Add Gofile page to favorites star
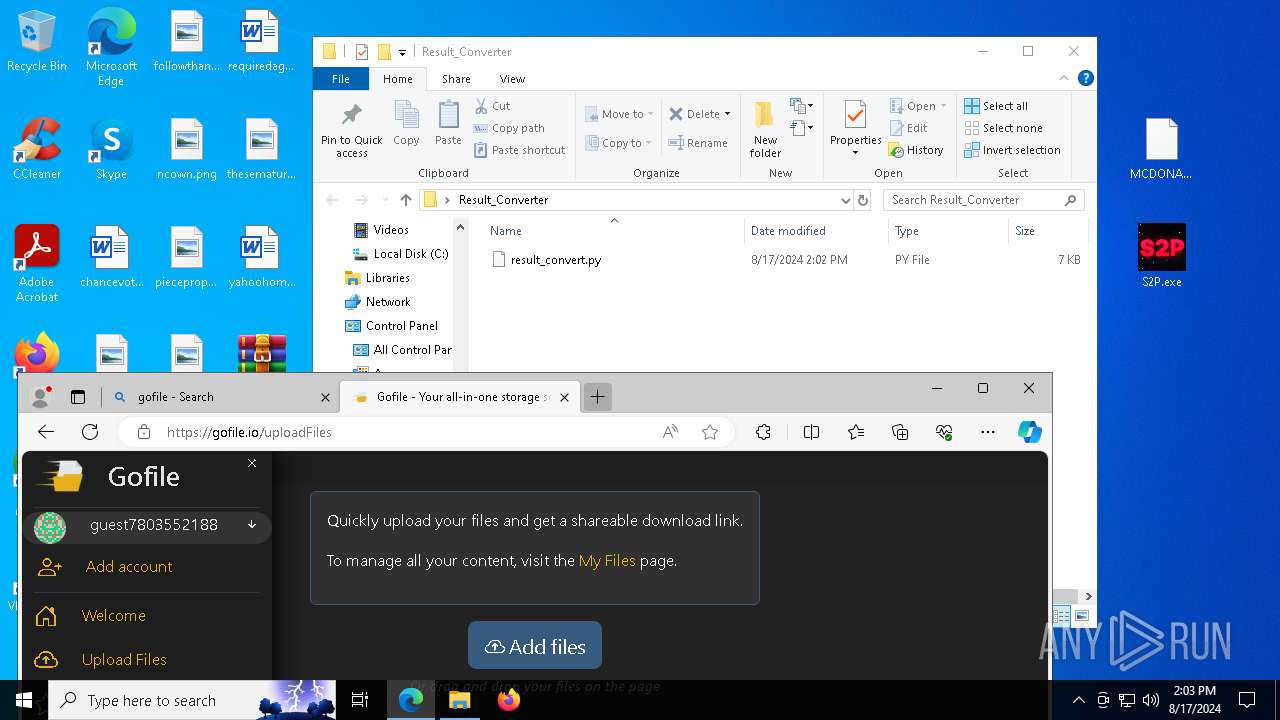Viewport: 1280px width, 720px height. point(710,432)
